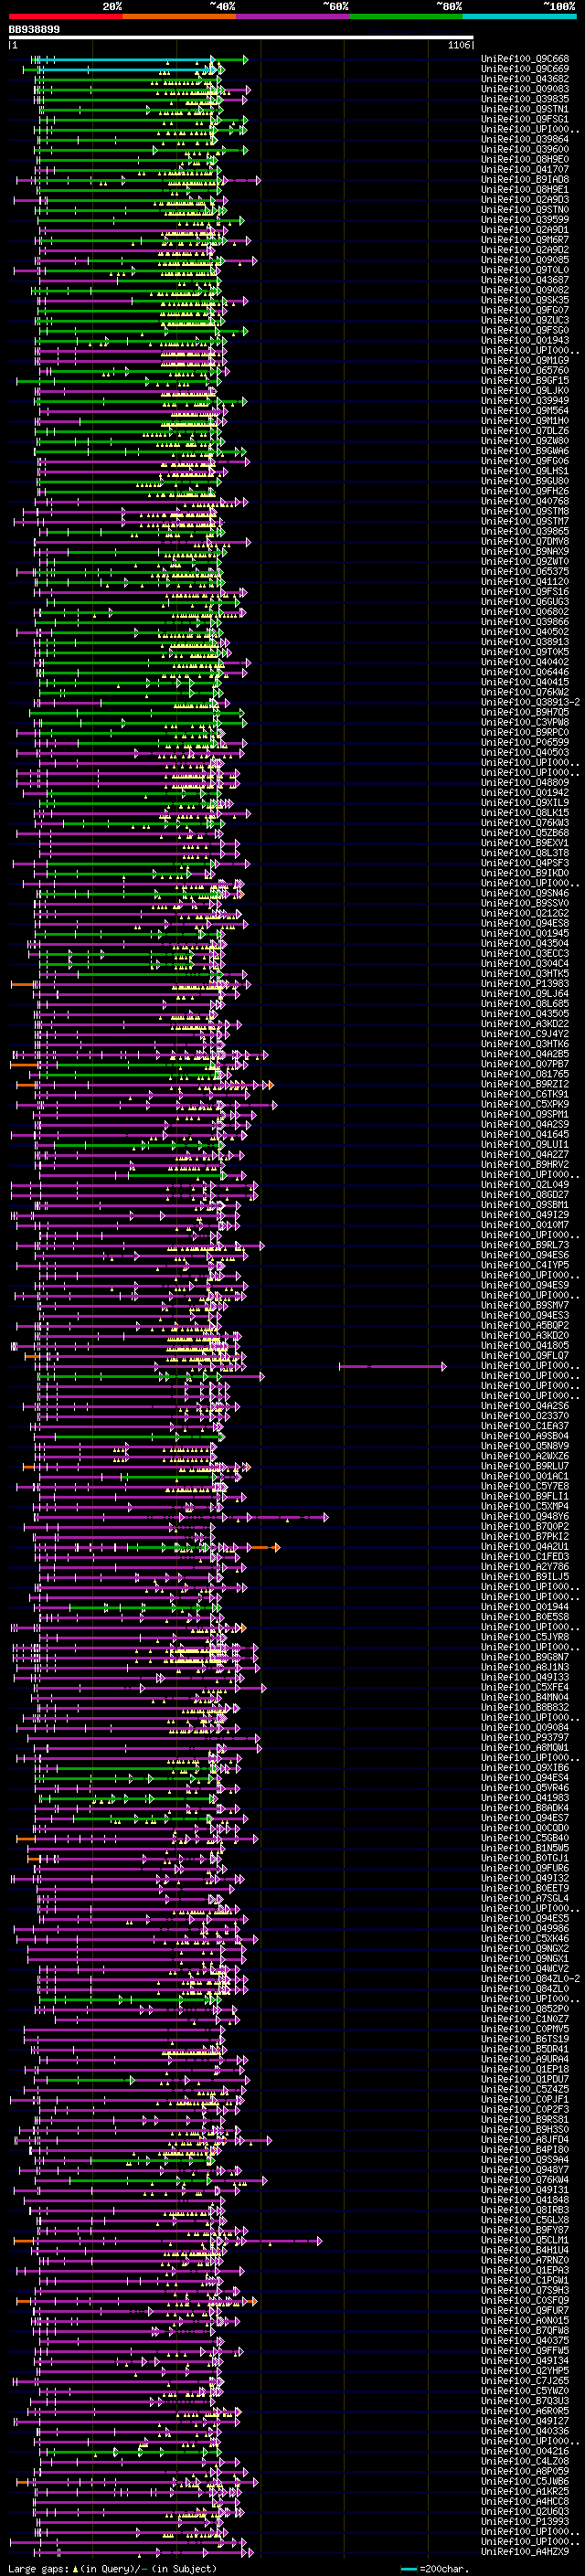Select hit label UniRef100_Q8H9E0

tap(525, 159)
